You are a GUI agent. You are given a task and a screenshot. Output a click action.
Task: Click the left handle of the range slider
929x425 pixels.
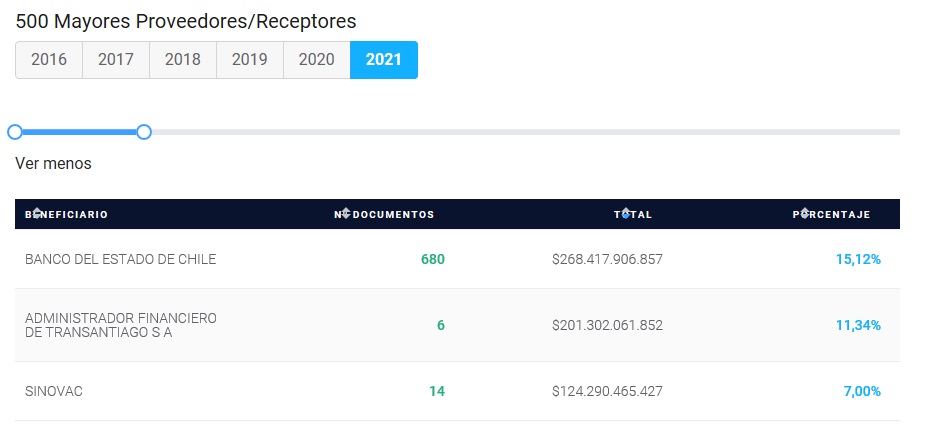pyautogui.click(x=15, y=132)
